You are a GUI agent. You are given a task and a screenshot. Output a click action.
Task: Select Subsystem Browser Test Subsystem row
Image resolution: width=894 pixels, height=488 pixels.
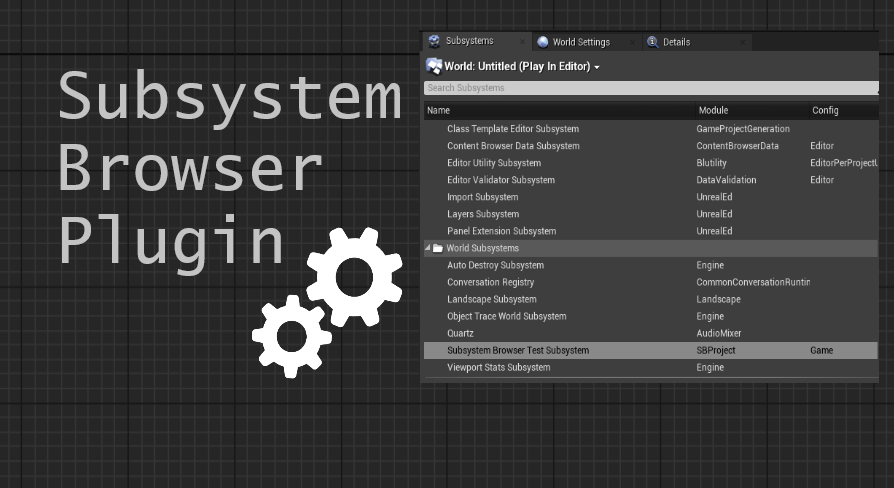click(x=651, y=351)
